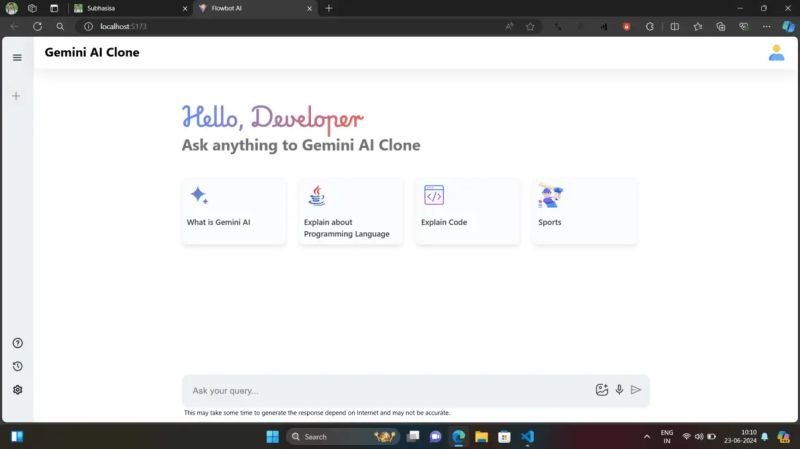Image resolution: width=800 pixels, height=449 pixels.
Task: Open Visual Studio Code from the taskbar
Action: (527, 437)
